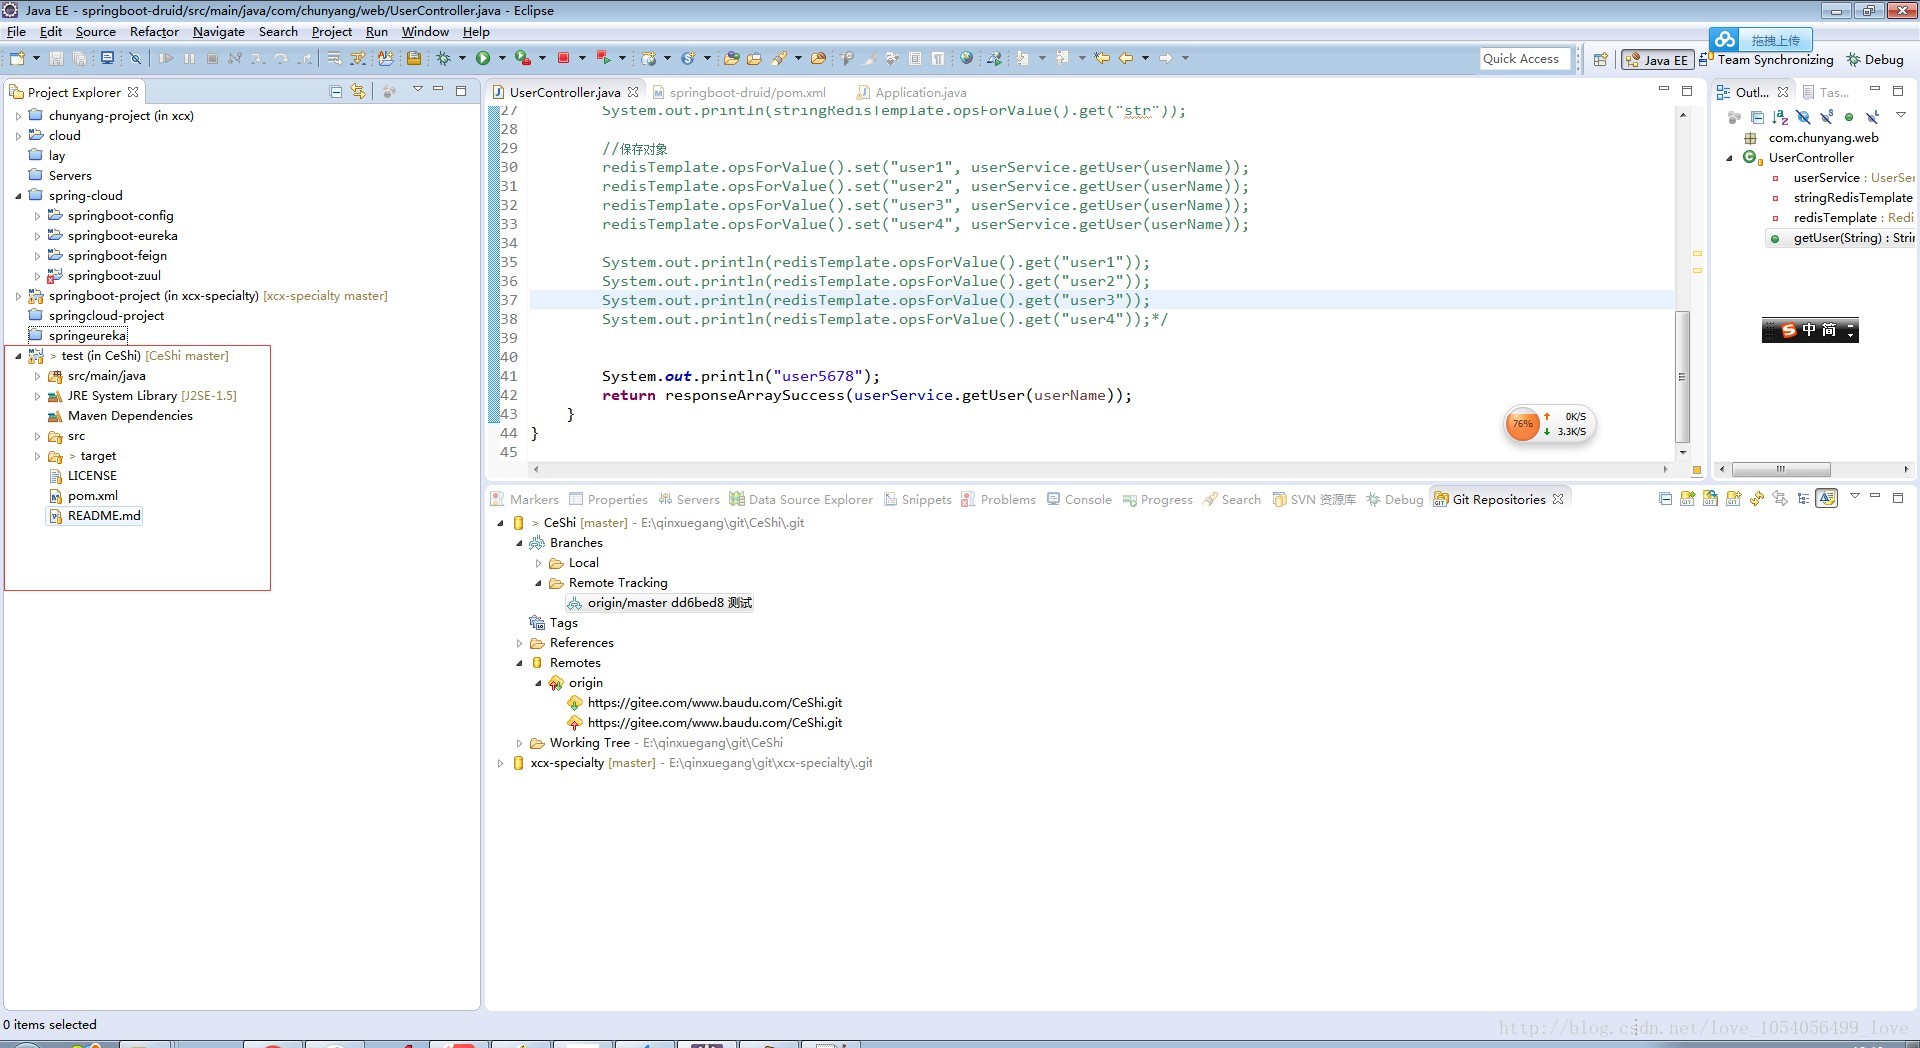The image size is (1920, 1048).
Task: Select the first gitee.com CeShi.git URL
Action: (715, 703)
